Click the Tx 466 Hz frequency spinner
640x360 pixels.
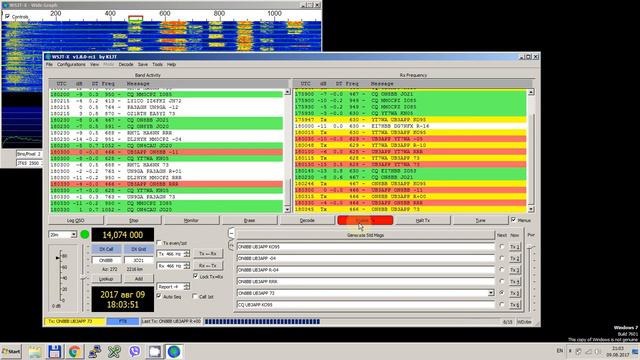point(173,254)
